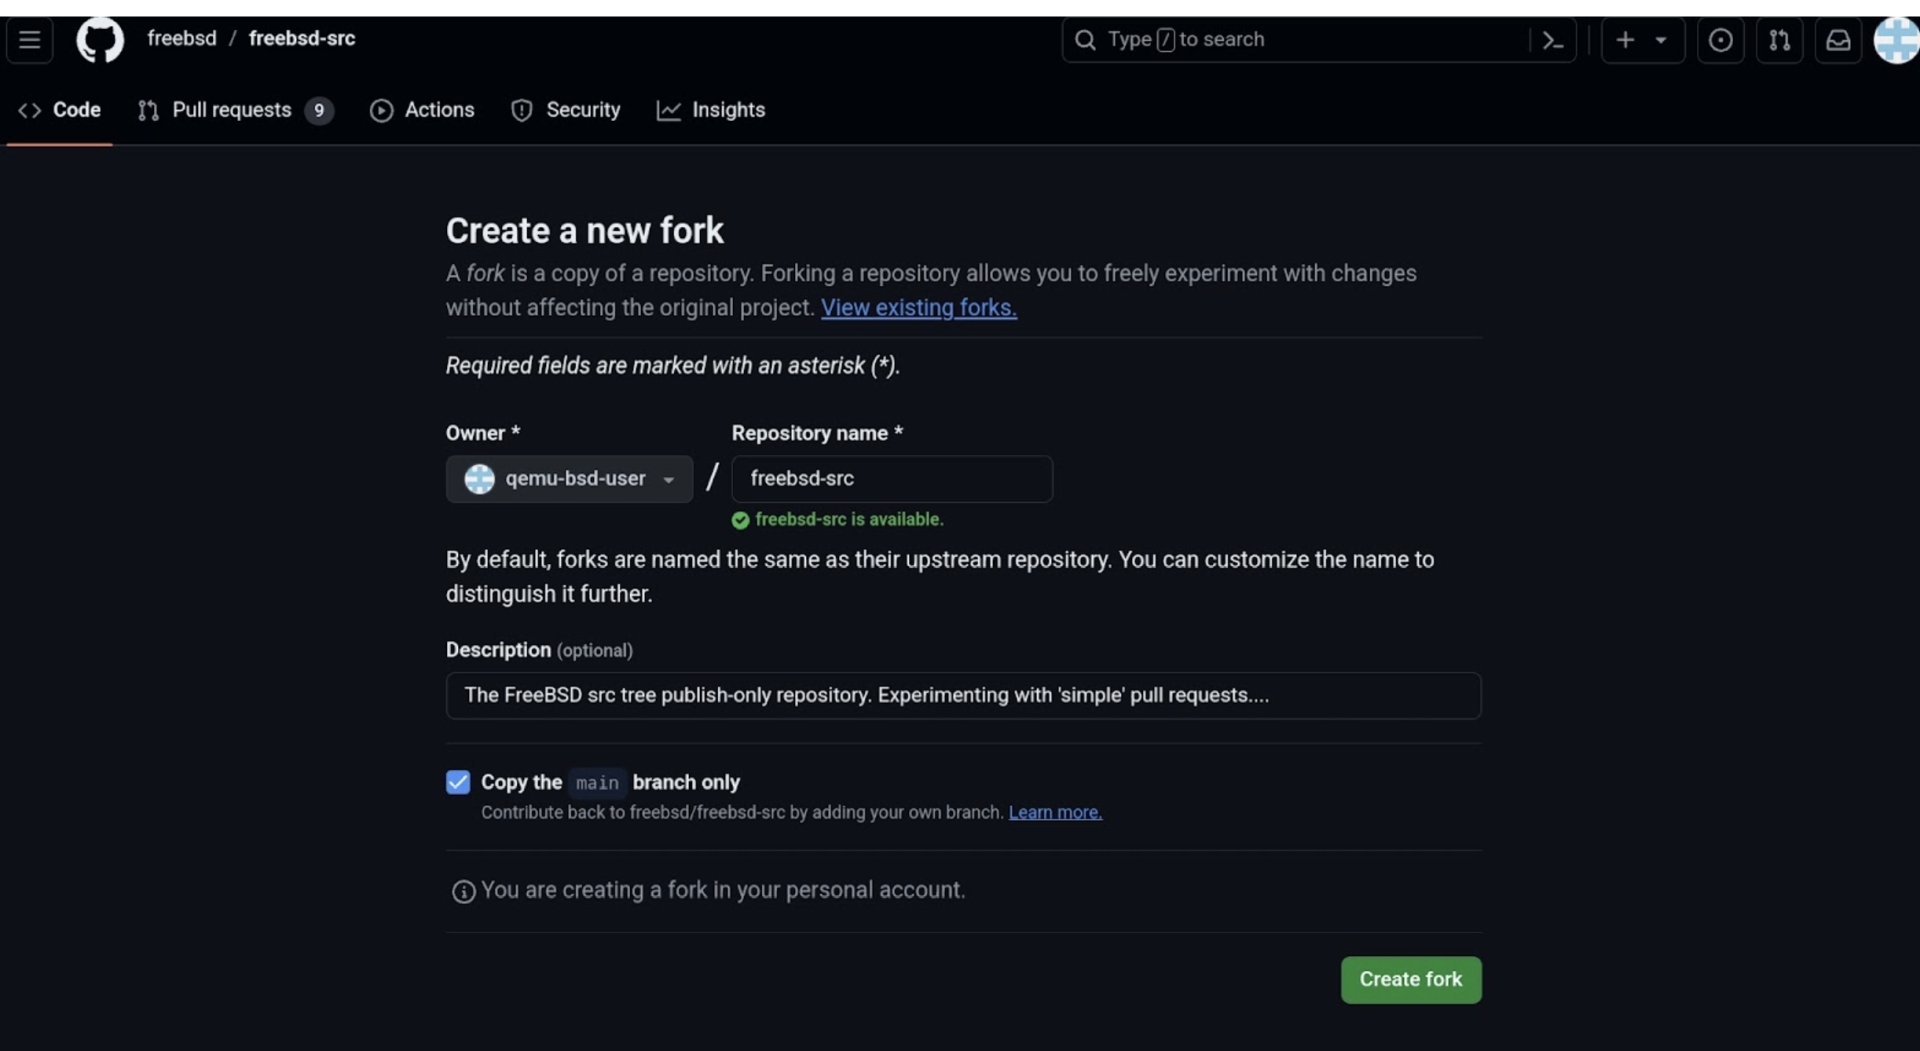The image size is (1920, 1051).
Task: Click the plus create-new icon
Action: [1625, 40]
